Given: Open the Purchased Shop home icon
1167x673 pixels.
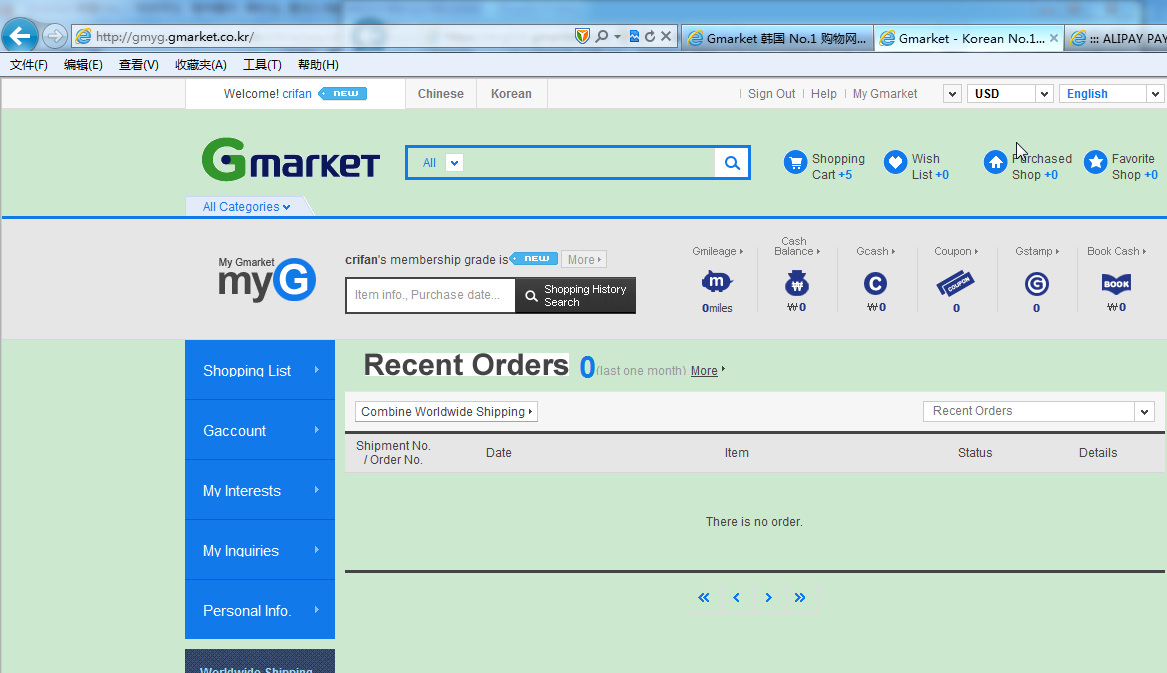Looking at the screenshot, I should point(995,162).
